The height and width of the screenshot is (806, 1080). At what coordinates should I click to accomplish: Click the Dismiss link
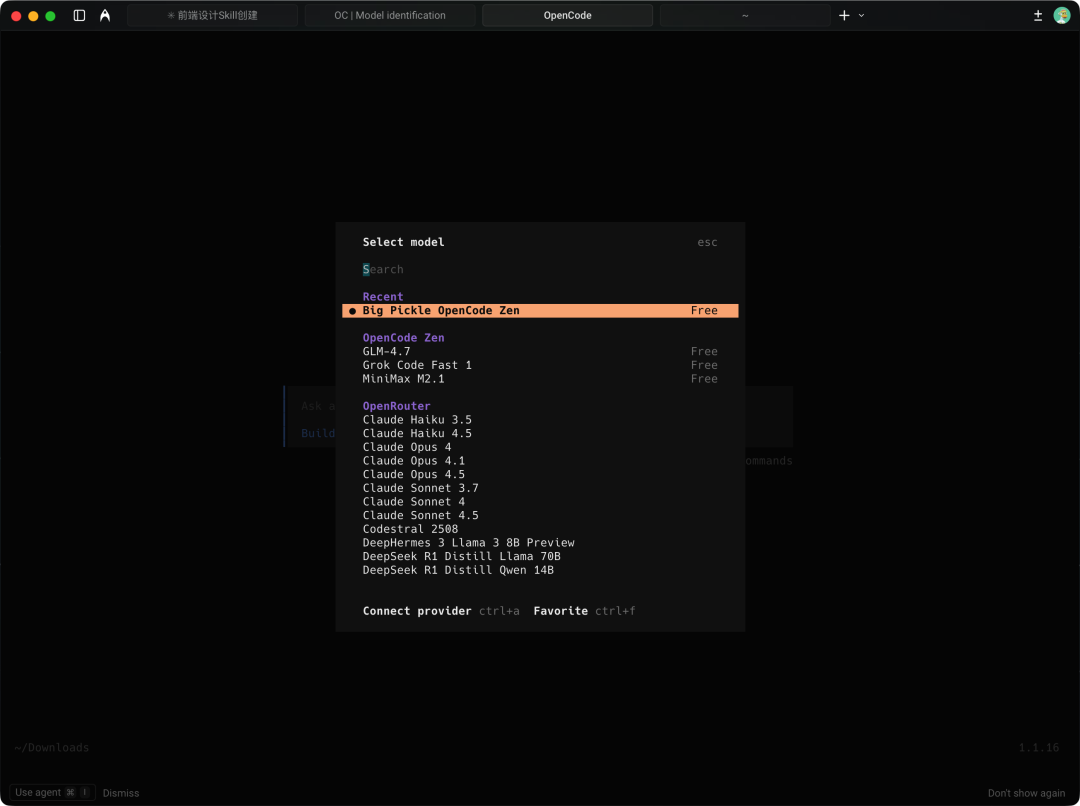121,793
